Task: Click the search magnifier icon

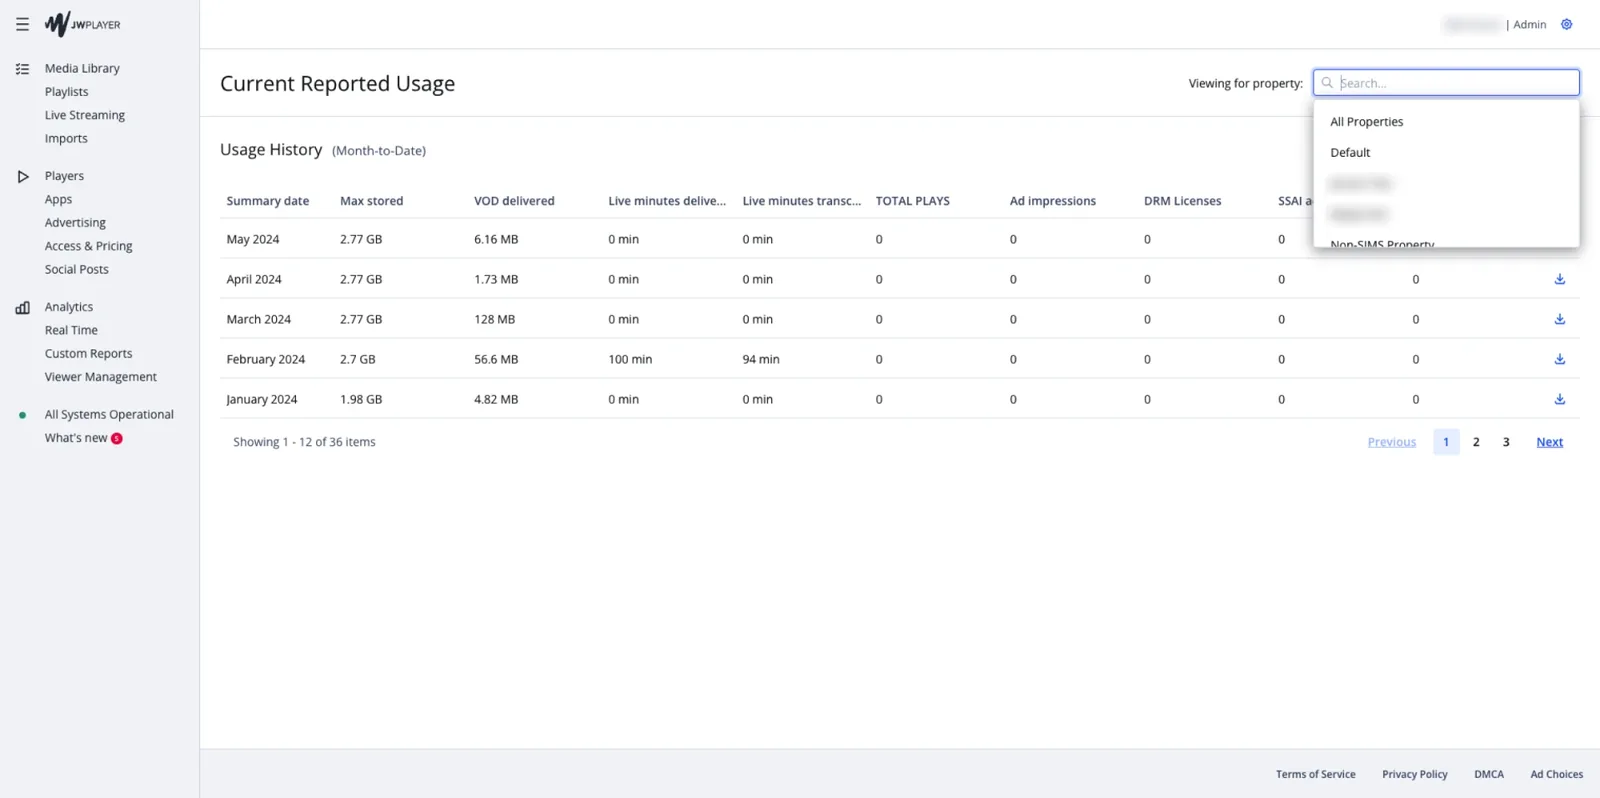Action: [x=1327, y=83]
